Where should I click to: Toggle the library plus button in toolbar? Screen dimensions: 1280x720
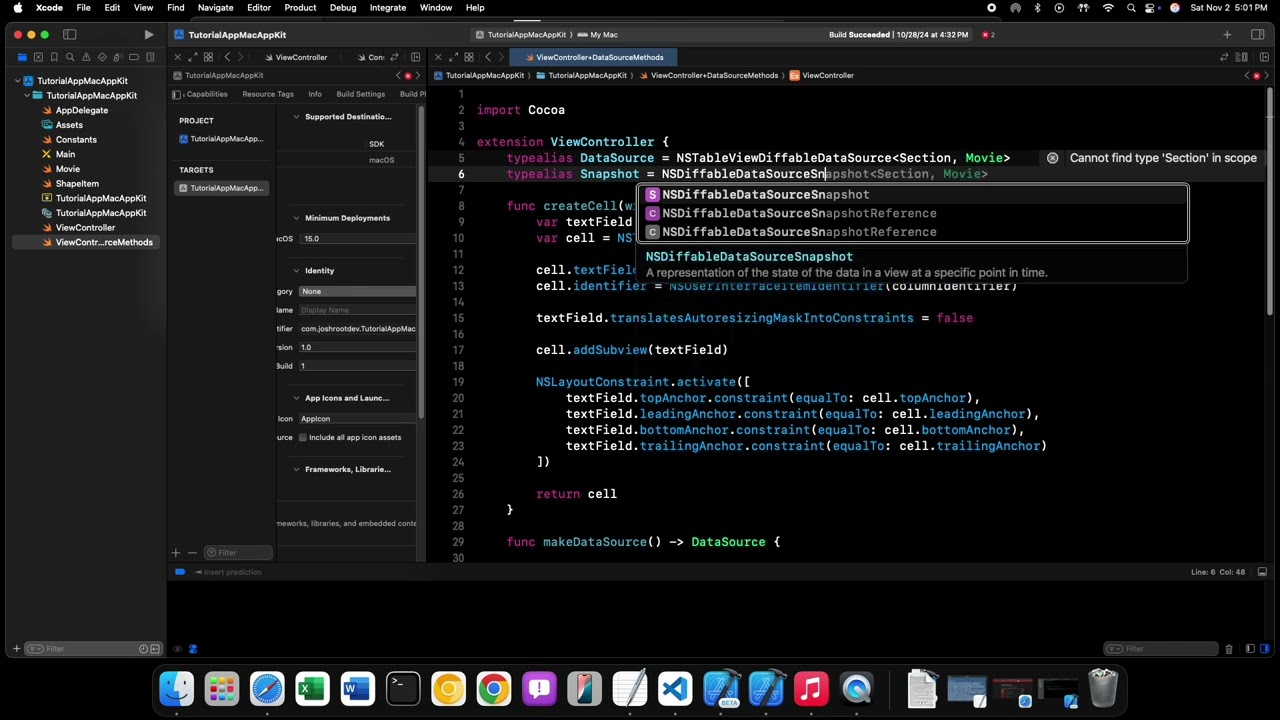(x=1227, y=35)
